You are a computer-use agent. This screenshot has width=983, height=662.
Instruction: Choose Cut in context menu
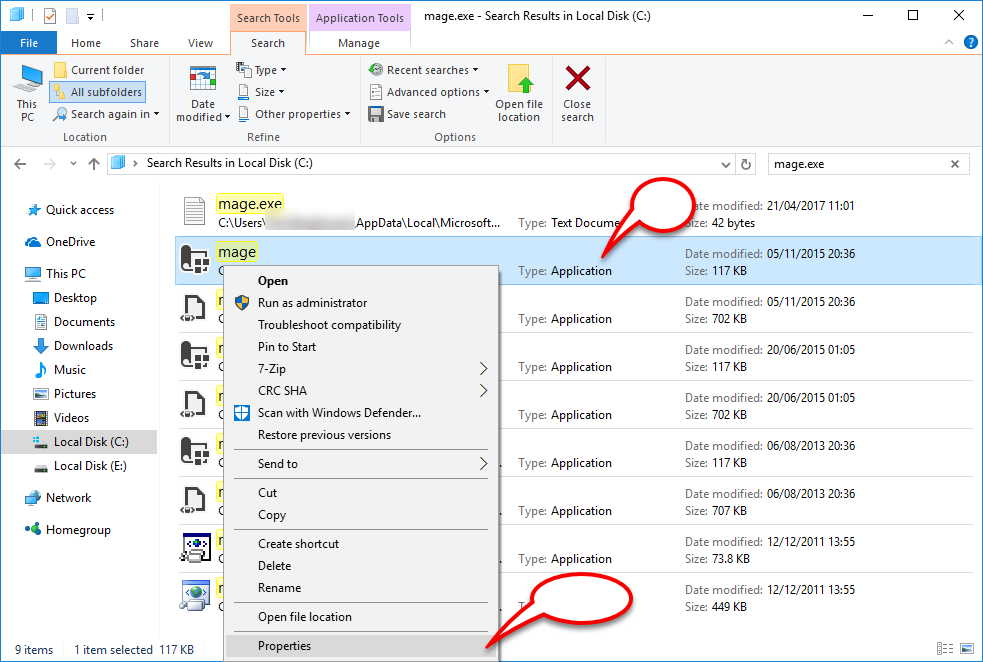[361, 493]
